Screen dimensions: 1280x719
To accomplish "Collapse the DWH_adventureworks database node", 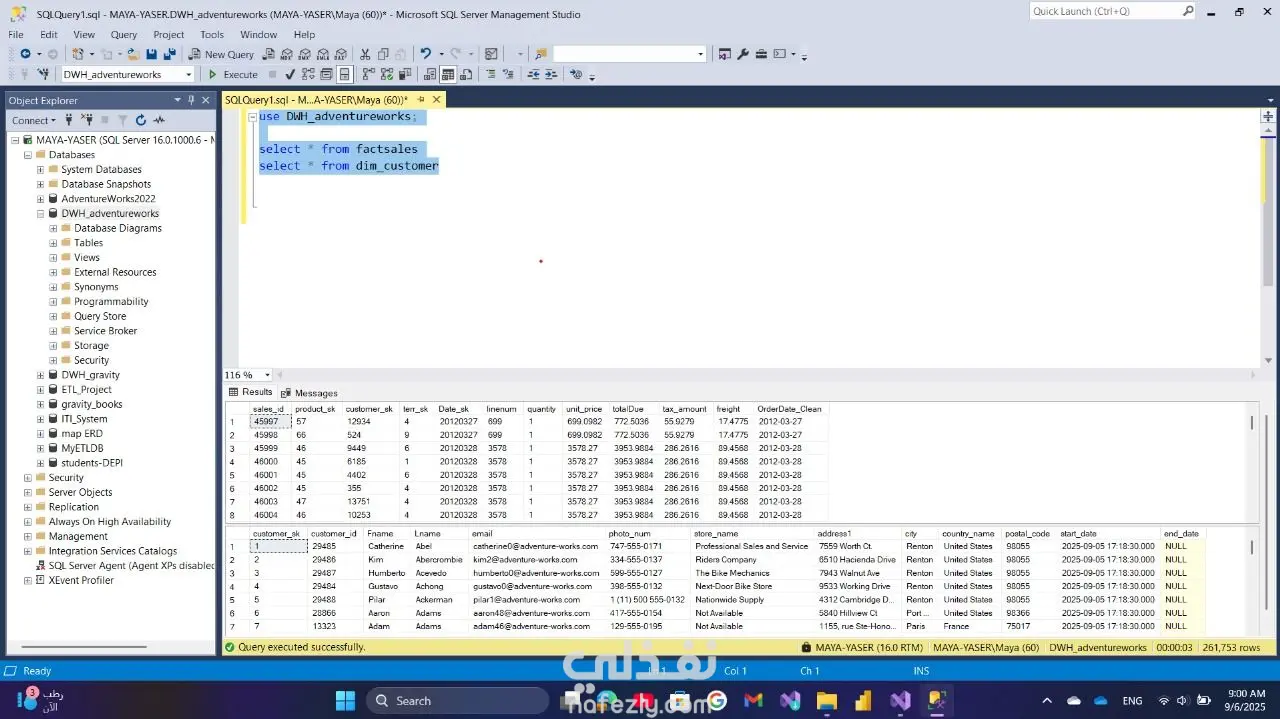I will pos(40,214).
